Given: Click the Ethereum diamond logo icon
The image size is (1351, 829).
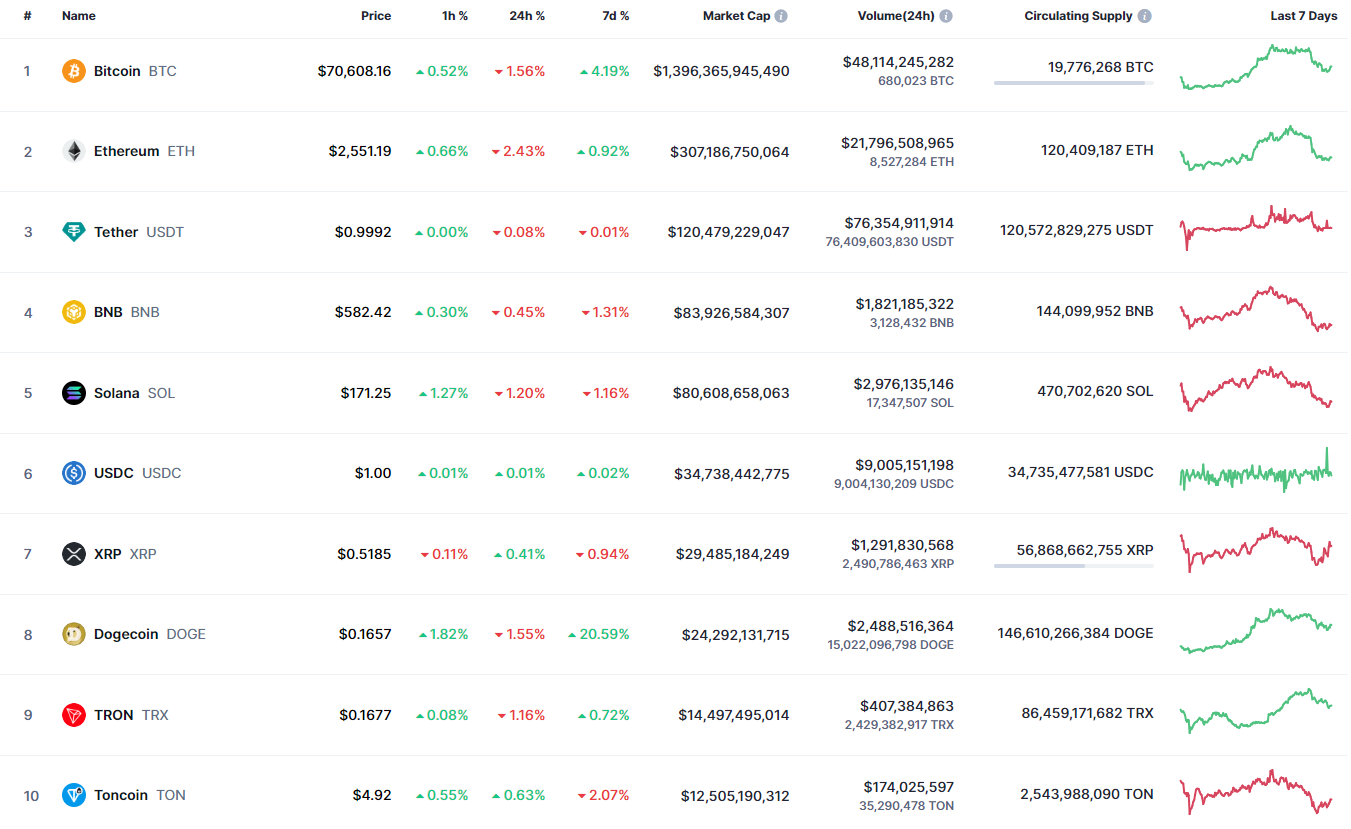Looking at the screenshot, I should (74, 151).
